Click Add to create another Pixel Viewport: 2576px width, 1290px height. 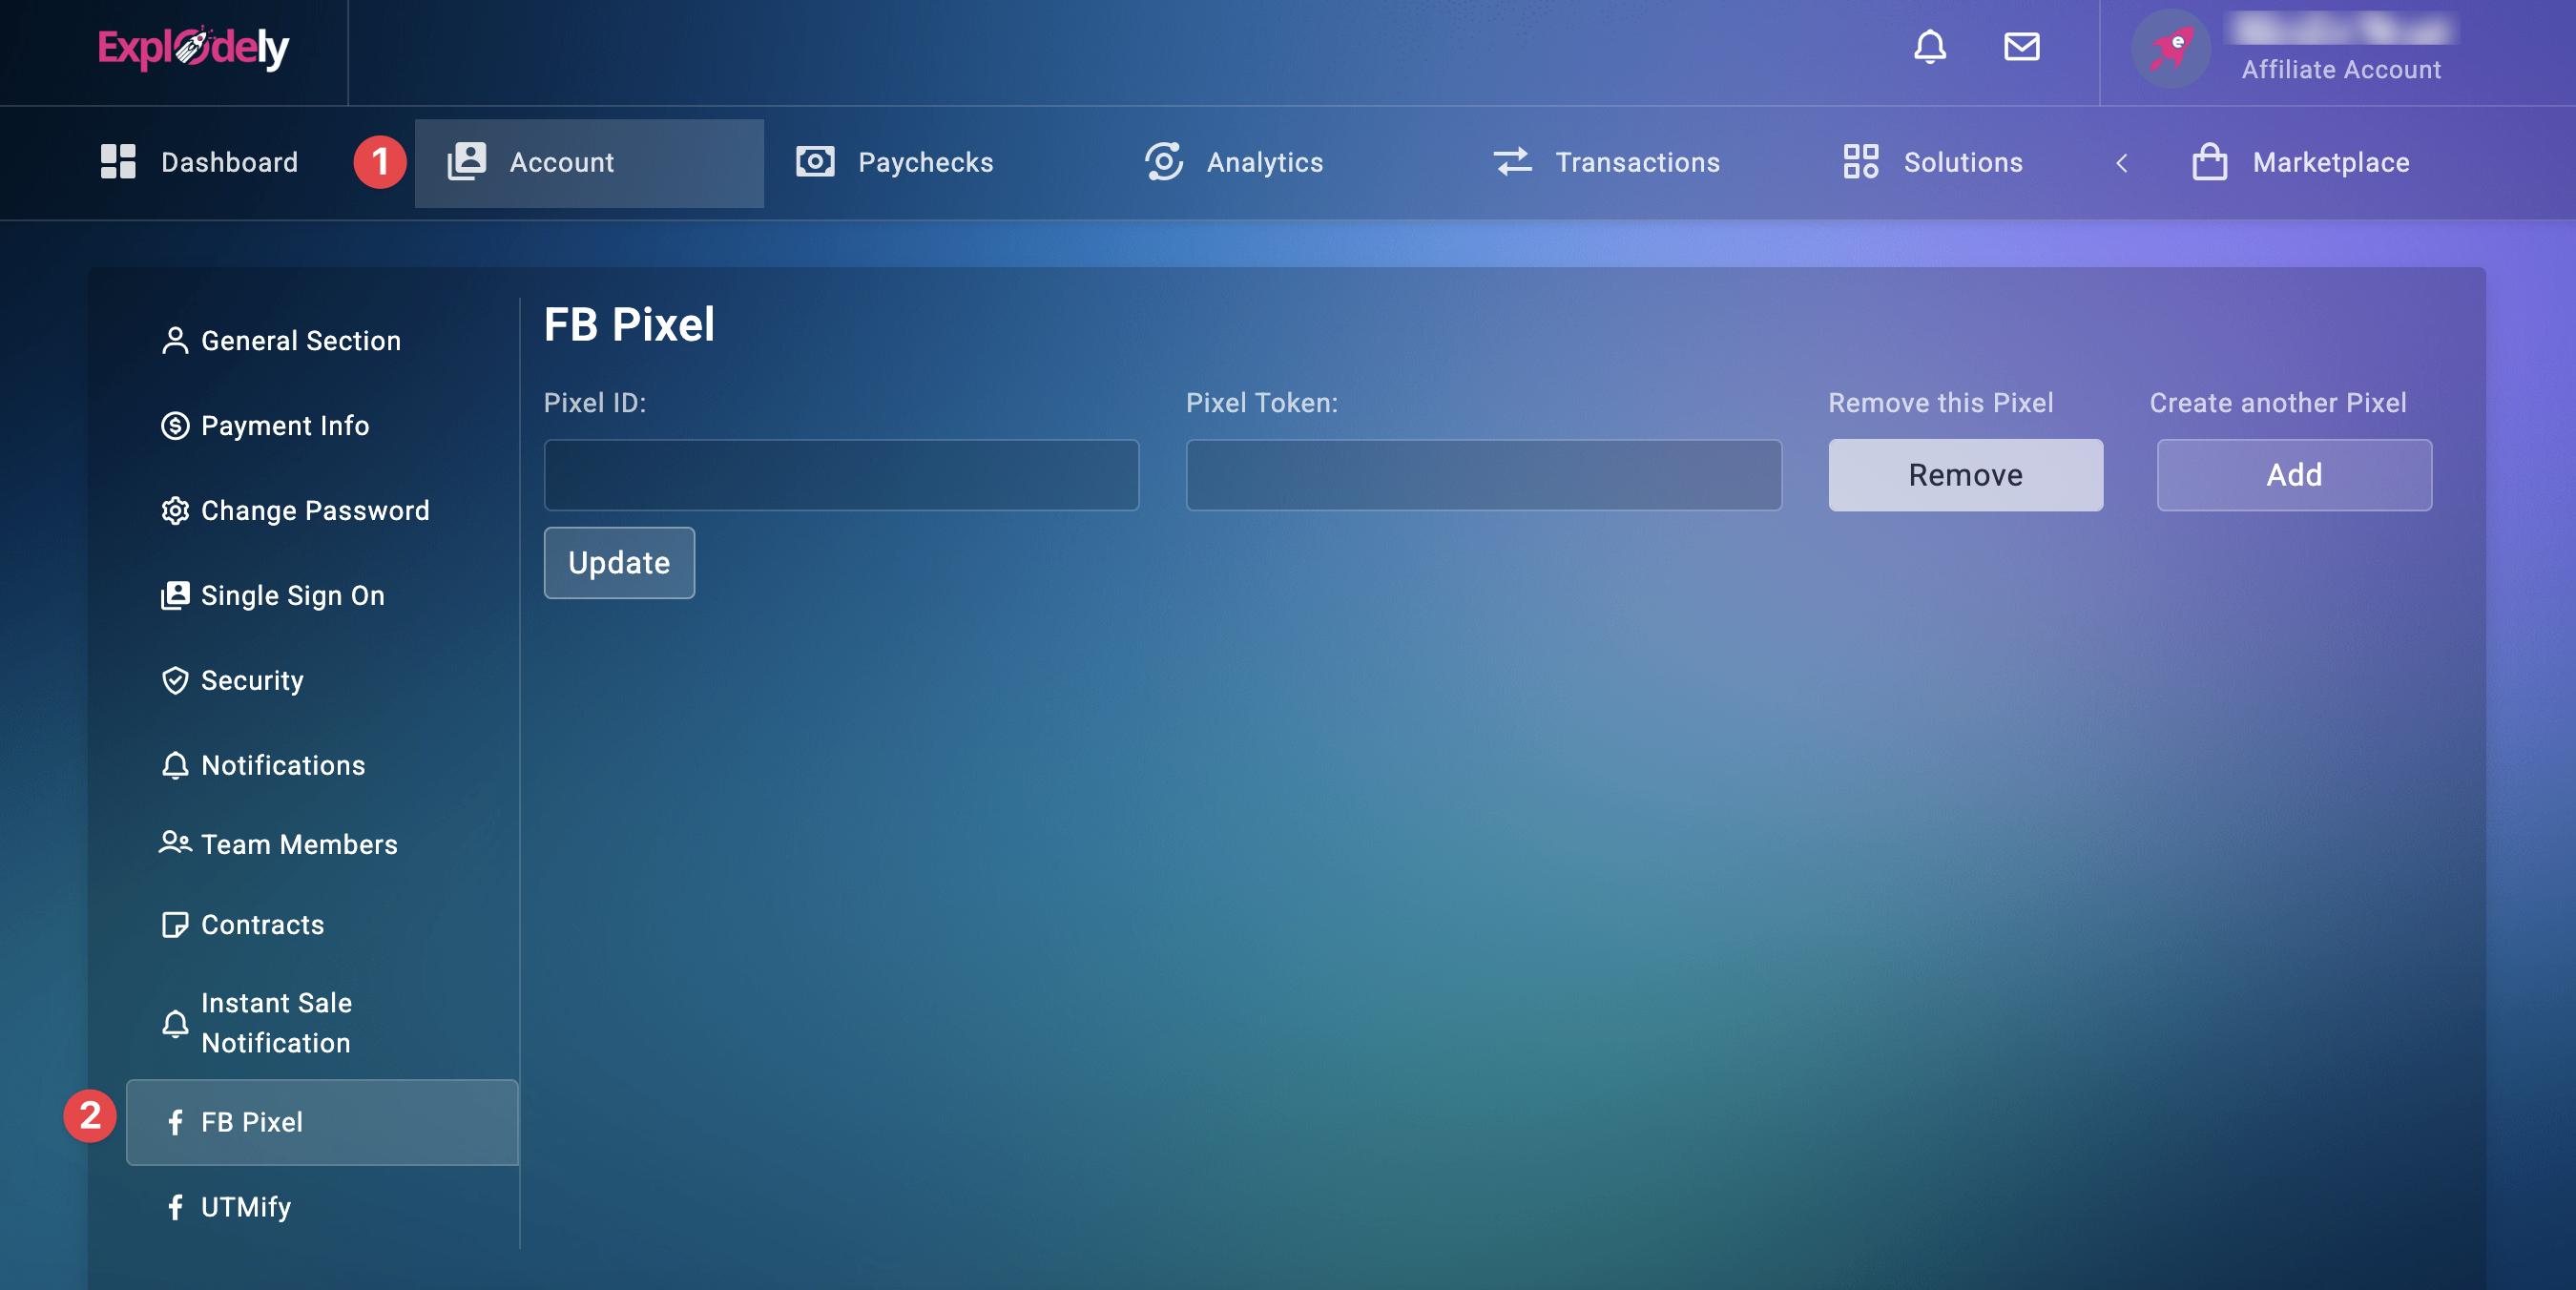[x=2293, y=475]
